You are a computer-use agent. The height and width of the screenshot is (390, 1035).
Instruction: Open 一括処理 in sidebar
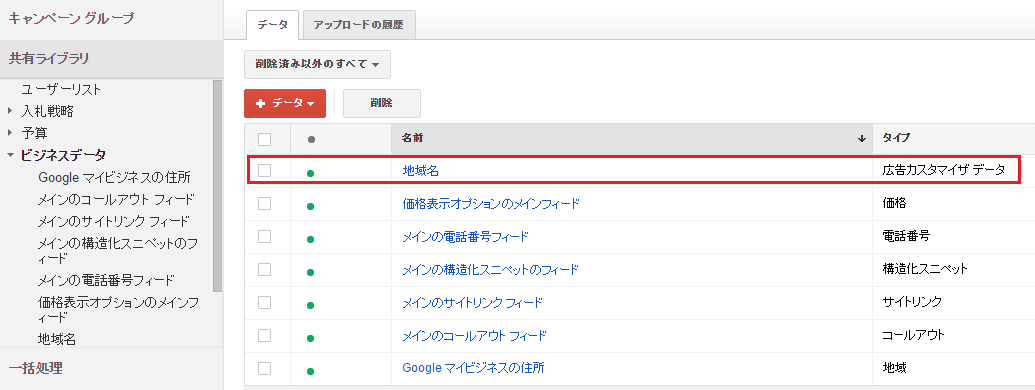36,368
